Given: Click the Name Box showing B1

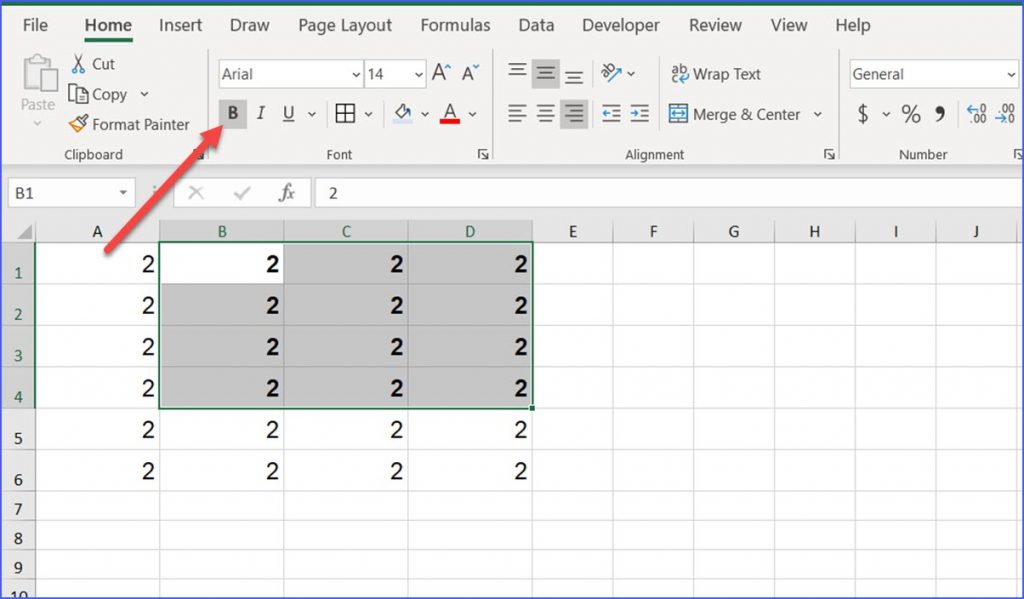Looking at the screenshot, I should point(63,192).
